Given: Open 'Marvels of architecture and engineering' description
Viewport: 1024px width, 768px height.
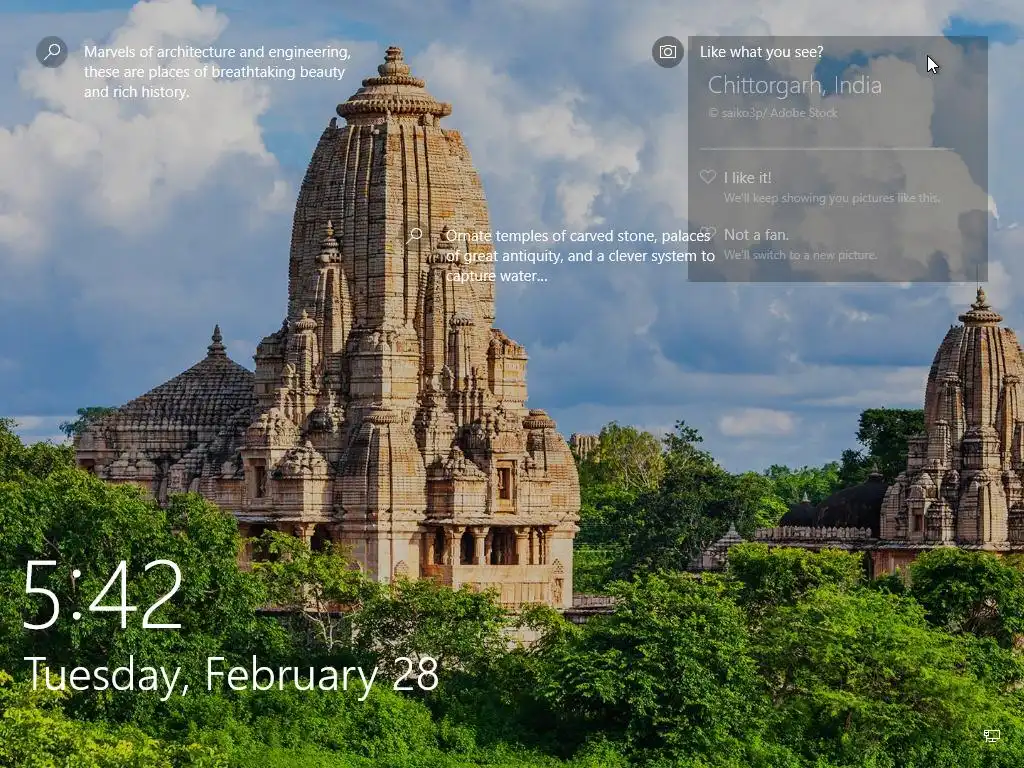Looking at the screenshot, I should (x=217, y=72).
